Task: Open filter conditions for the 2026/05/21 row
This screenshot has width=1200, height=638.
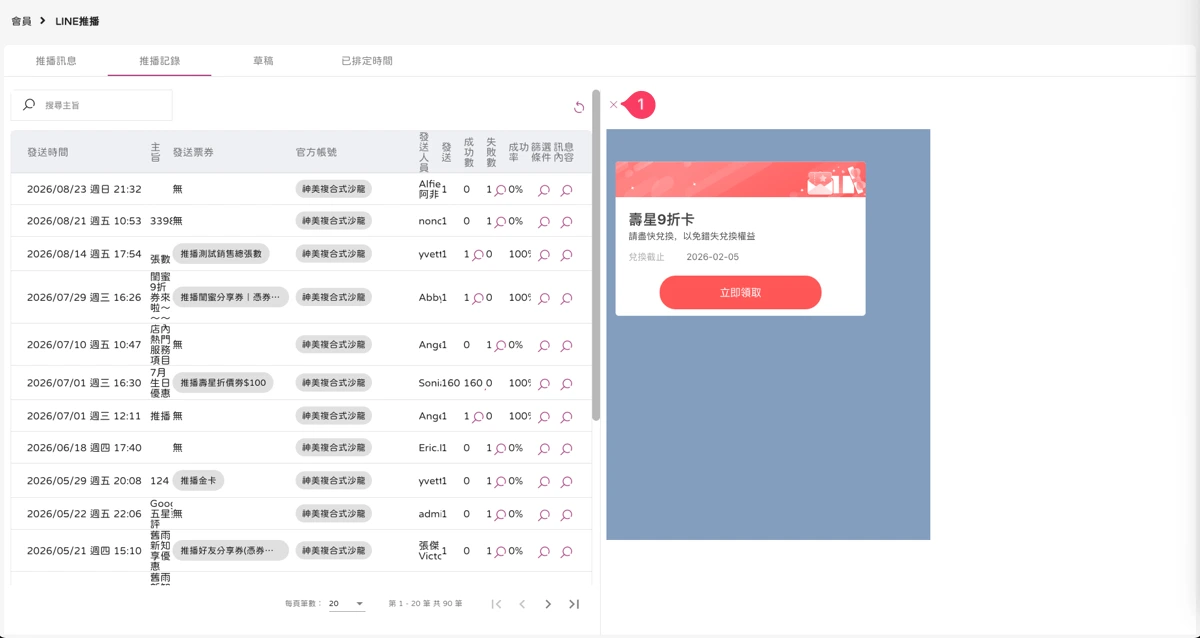Action: pos(544,552)
